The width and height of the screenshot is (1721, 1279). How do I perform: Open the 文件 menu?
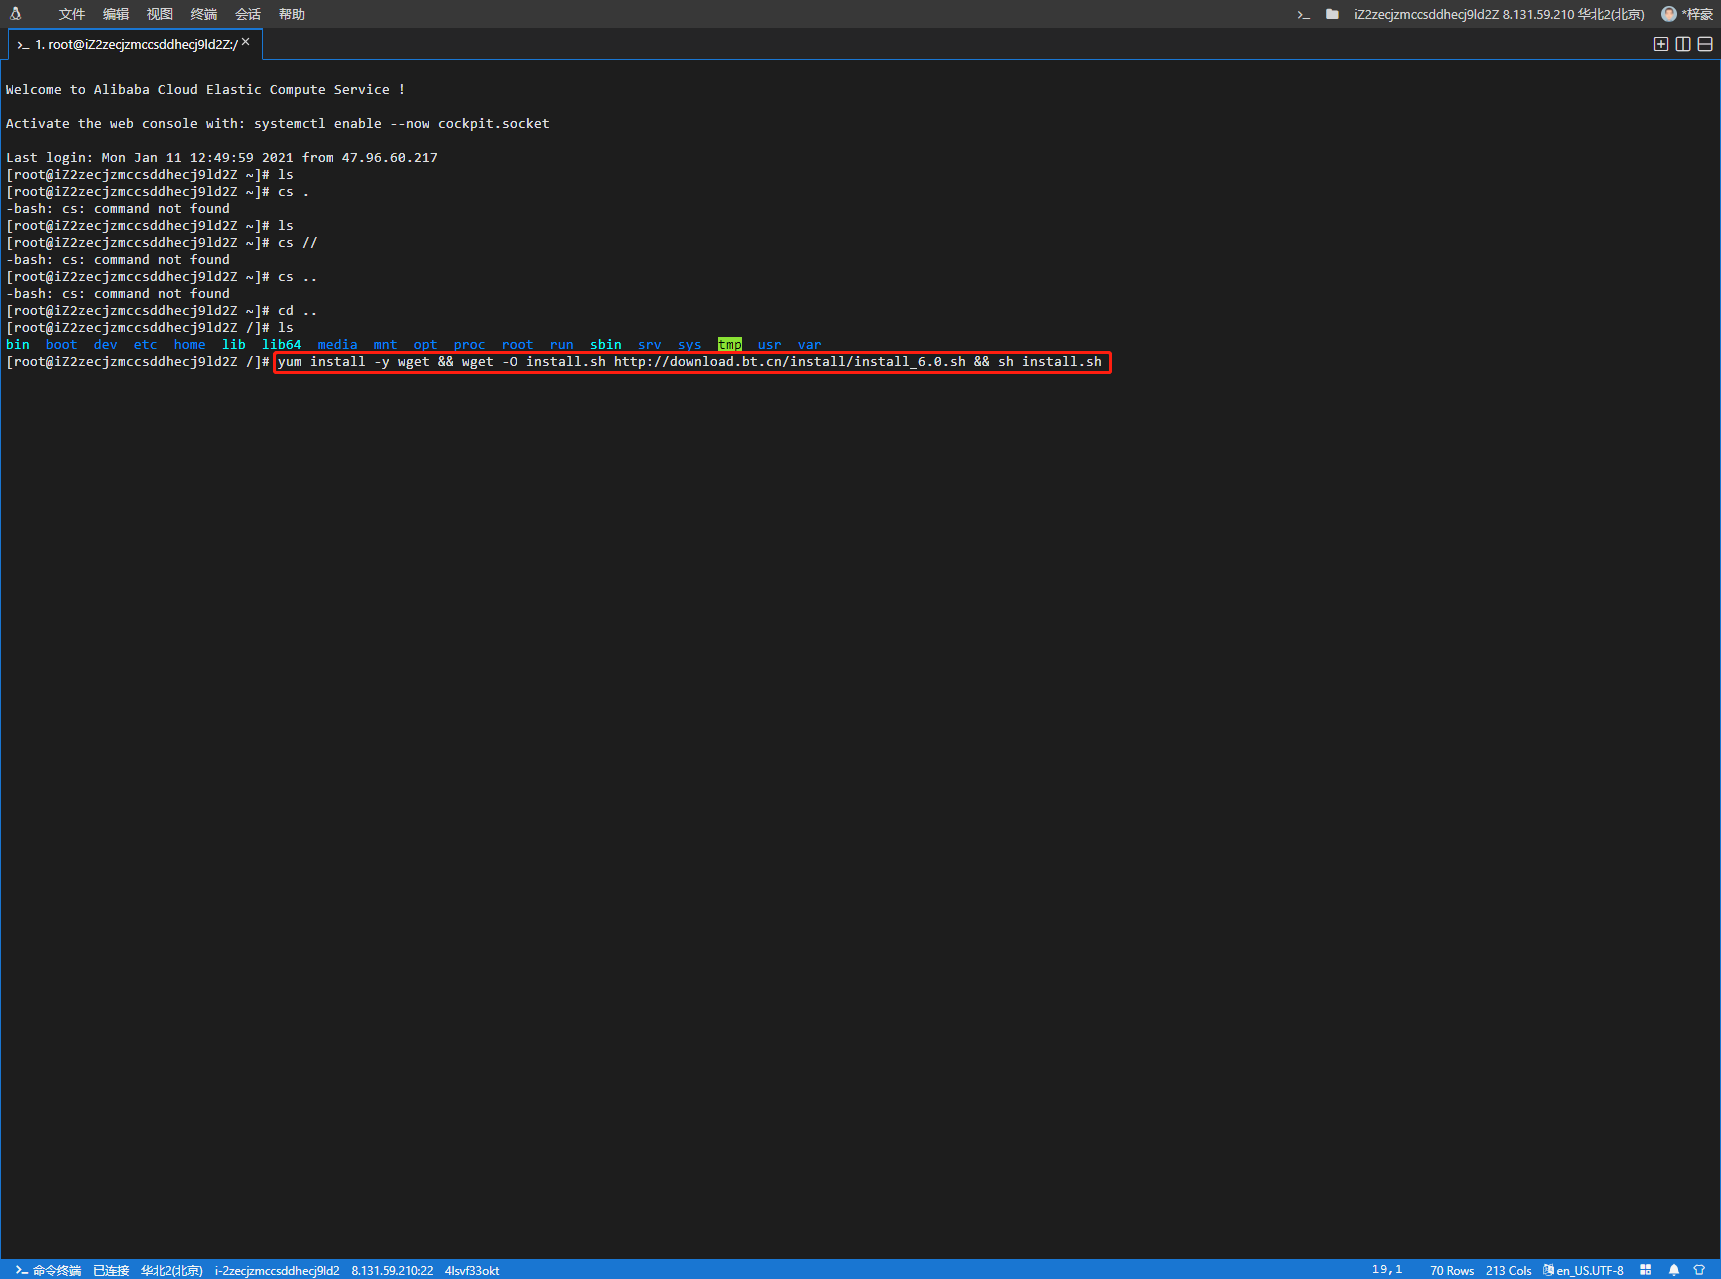(x=72, y=14)
